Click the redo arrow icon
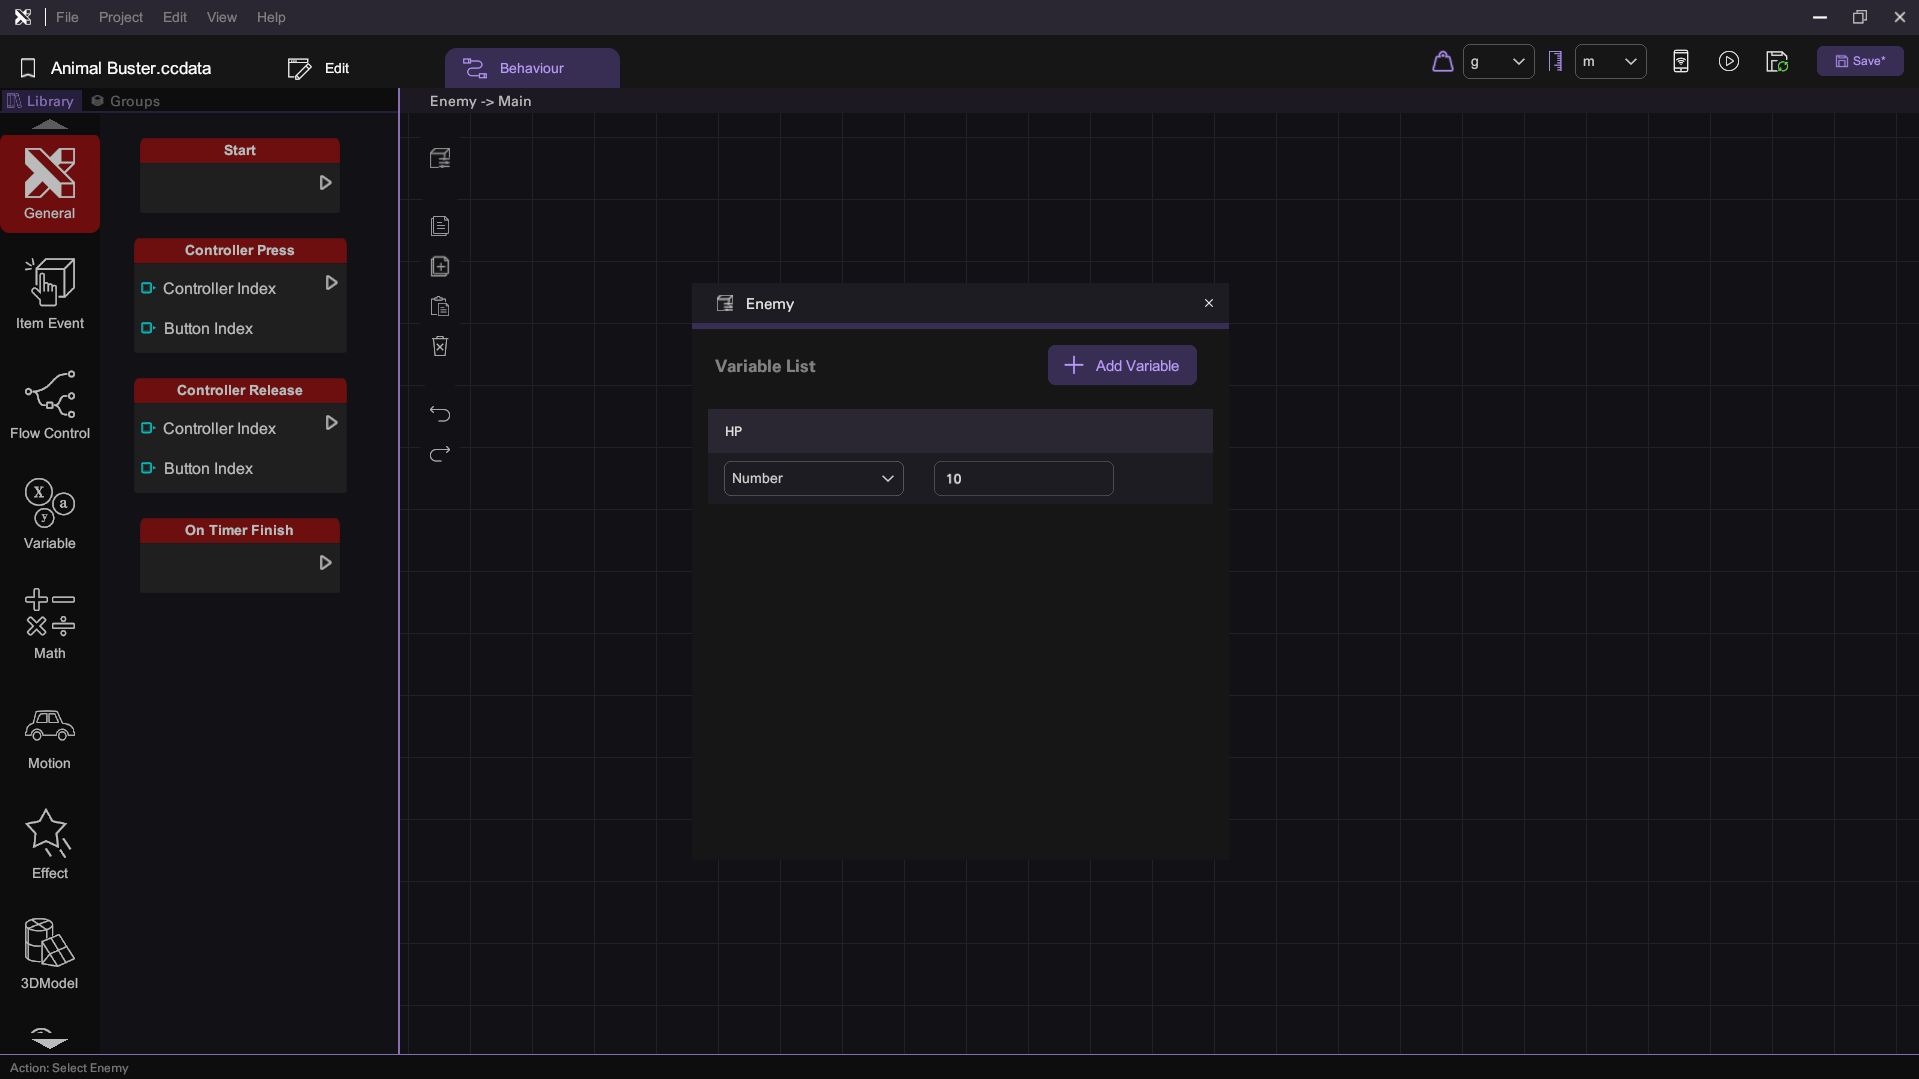 (440, 454)
